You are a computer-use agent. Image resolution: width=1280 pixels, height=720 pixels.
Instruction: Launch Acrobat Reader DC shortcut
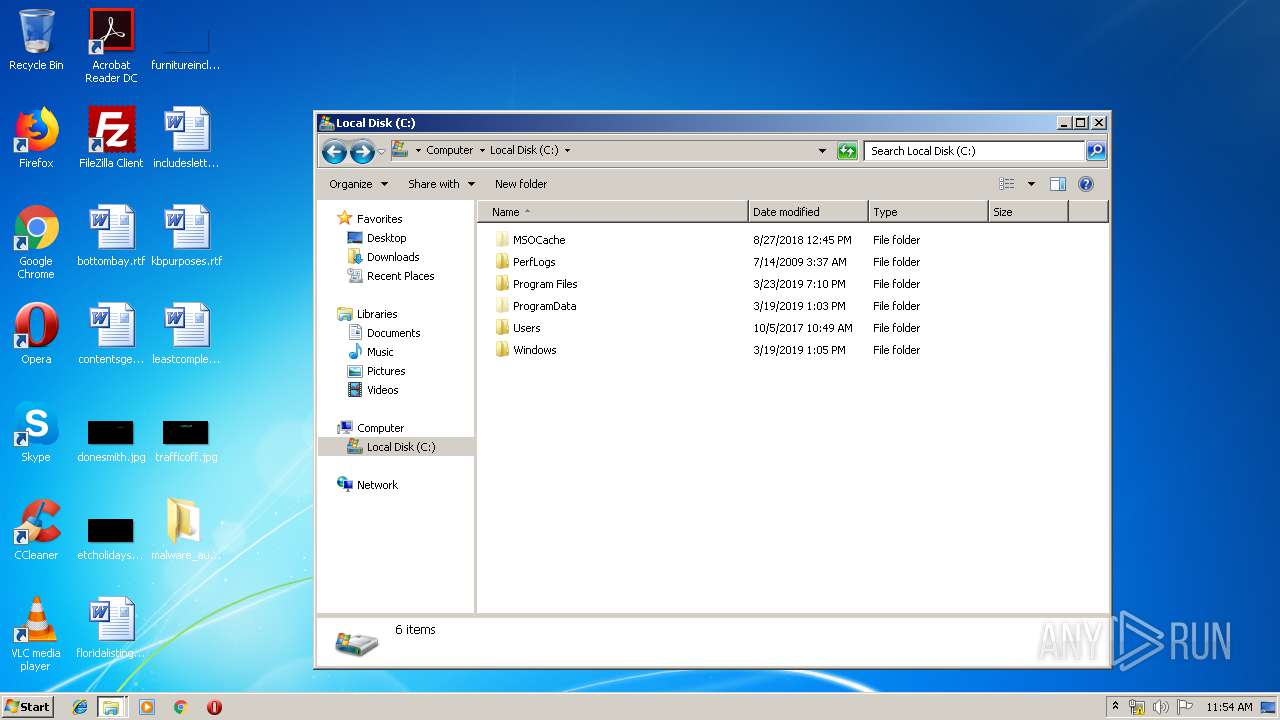click(x=111, y=46)
